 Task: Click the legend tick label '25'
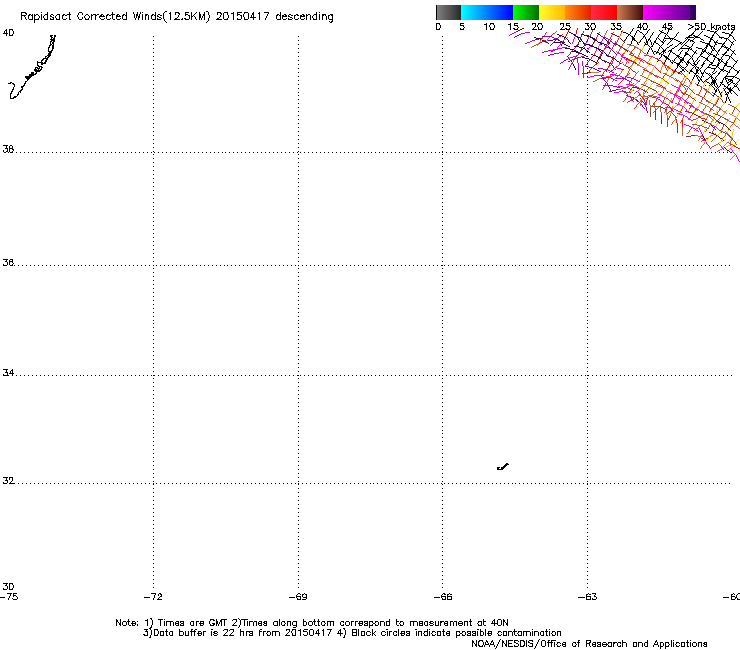point(565,27)
